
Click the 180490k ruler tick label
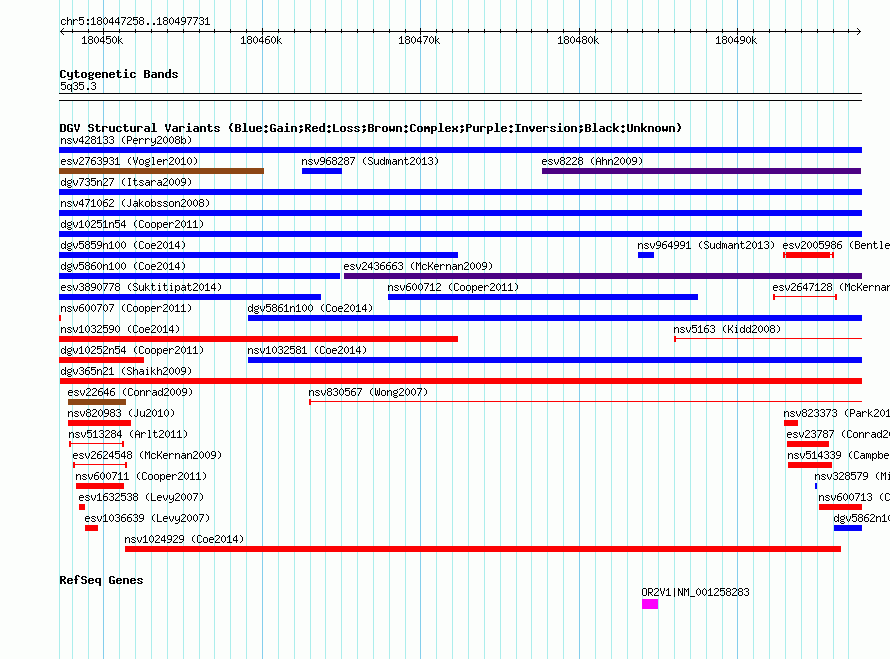pyautogui.click(x=736, y=40)
